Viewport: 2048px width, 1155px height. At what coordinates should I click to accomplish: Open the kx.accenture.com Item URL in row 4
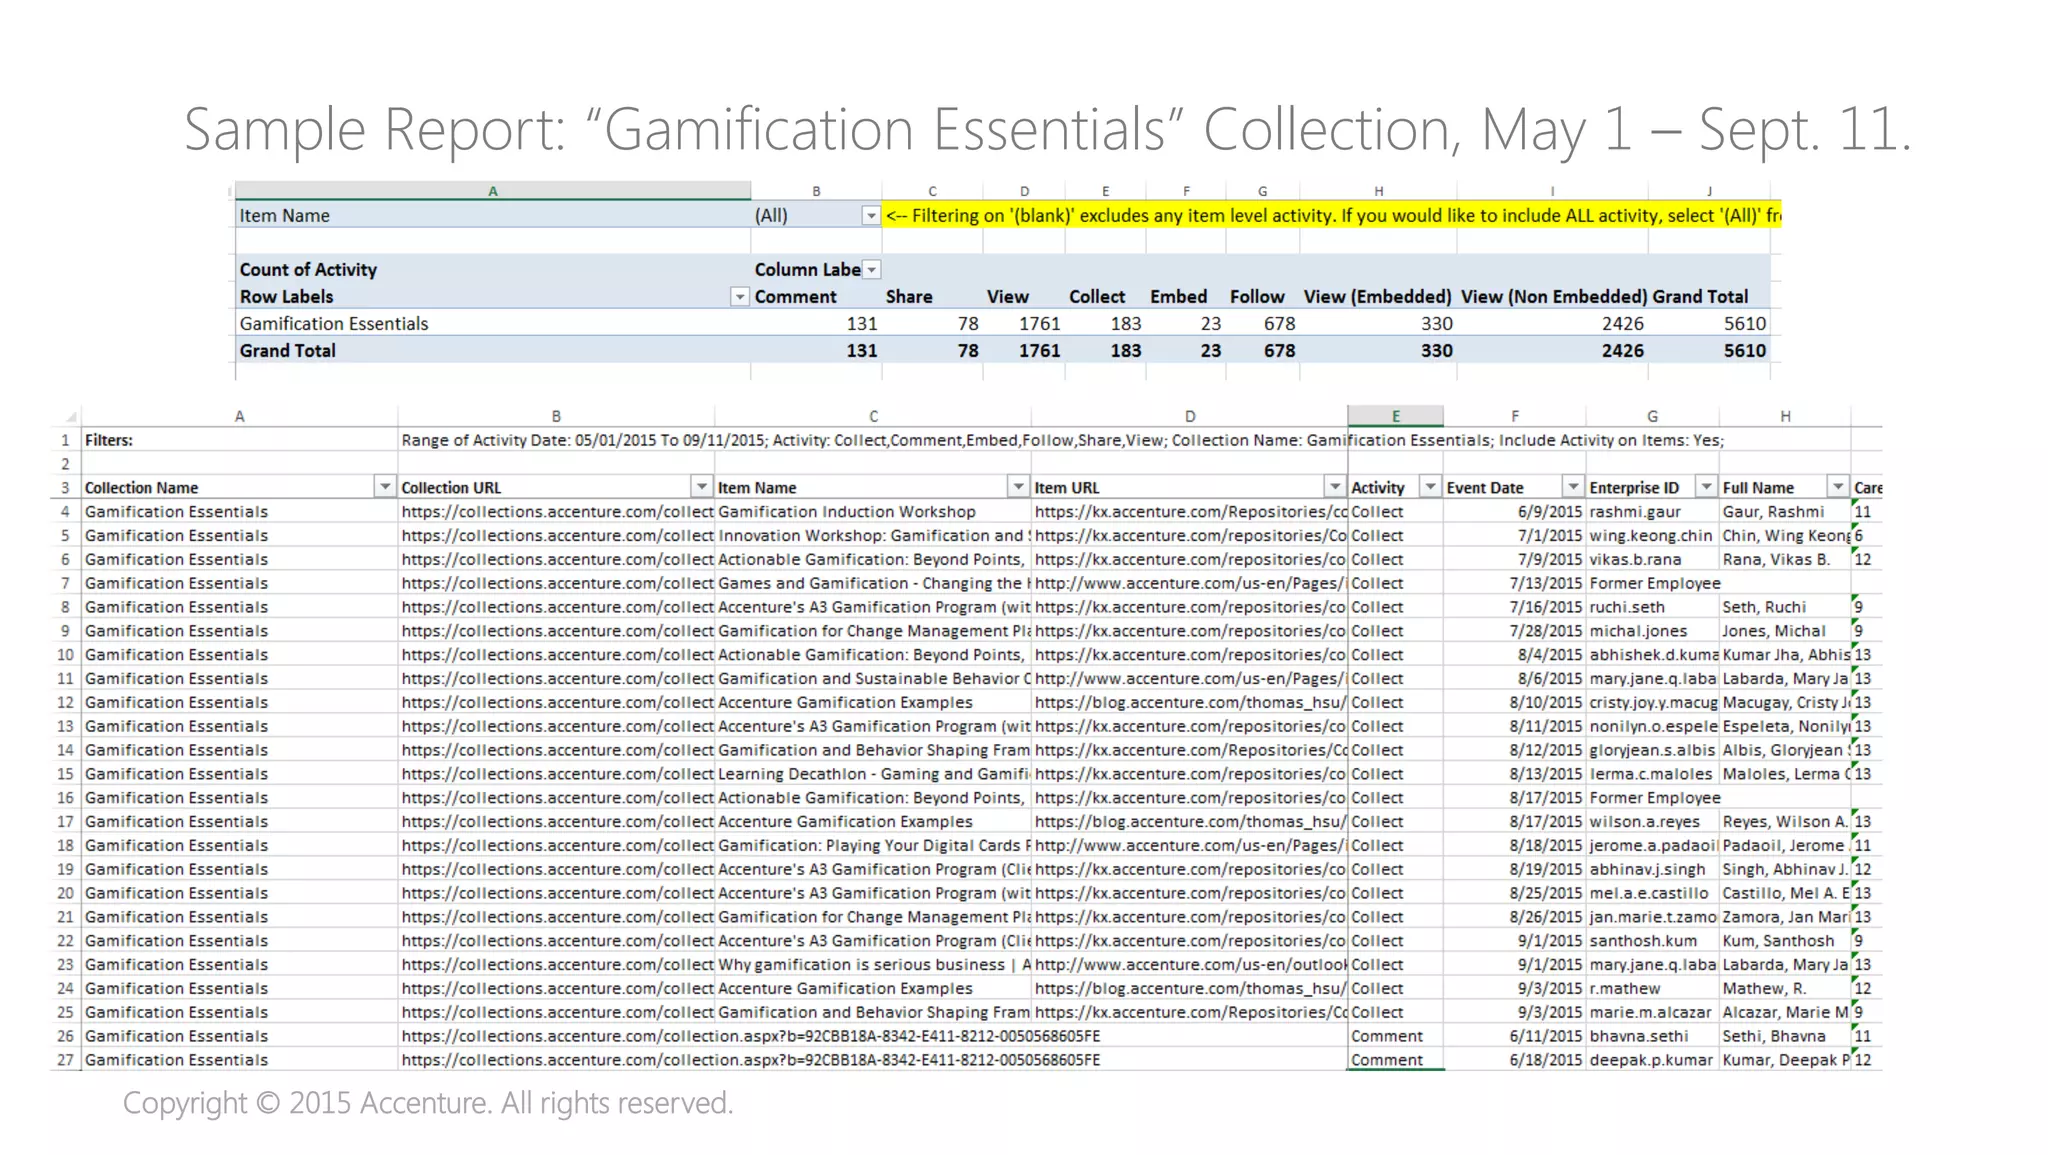coord(1190,512)
